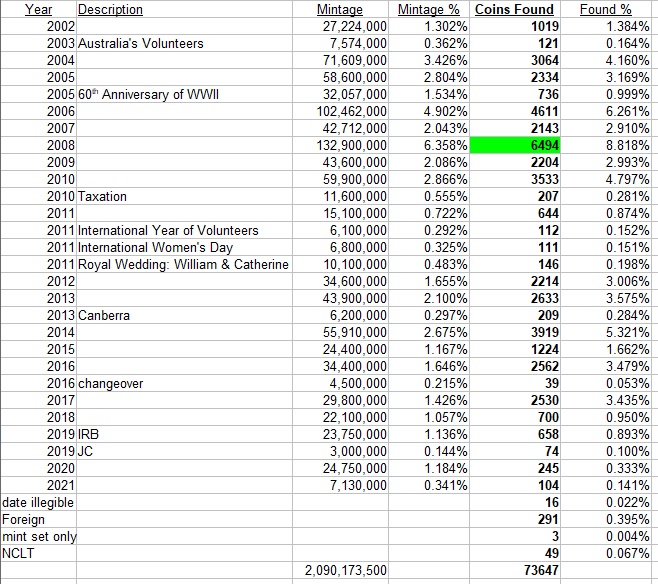Click the green highlighted cell 6494
The width and height of the screenshot is (658, 584).
coord(514,145)
